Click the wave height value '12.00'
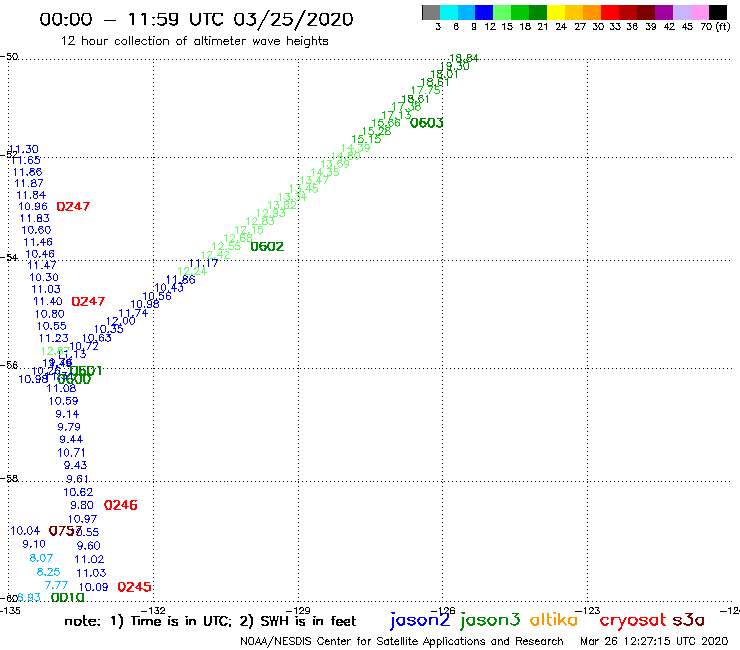 (x=121, y=321)
